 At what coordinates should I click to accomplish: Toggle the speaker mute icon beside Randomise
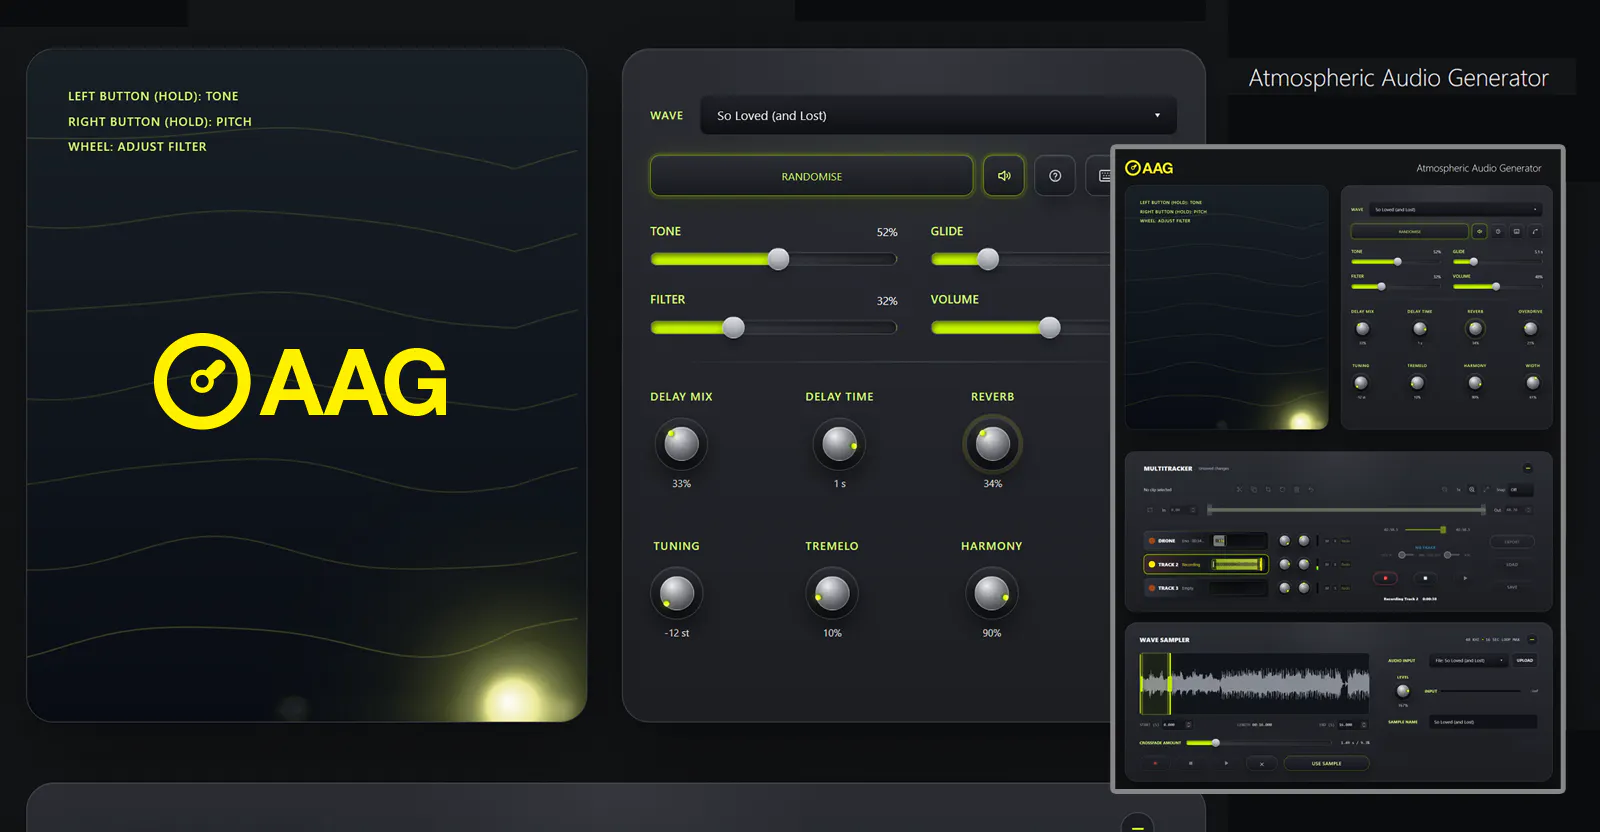(x=1004, y=176)
